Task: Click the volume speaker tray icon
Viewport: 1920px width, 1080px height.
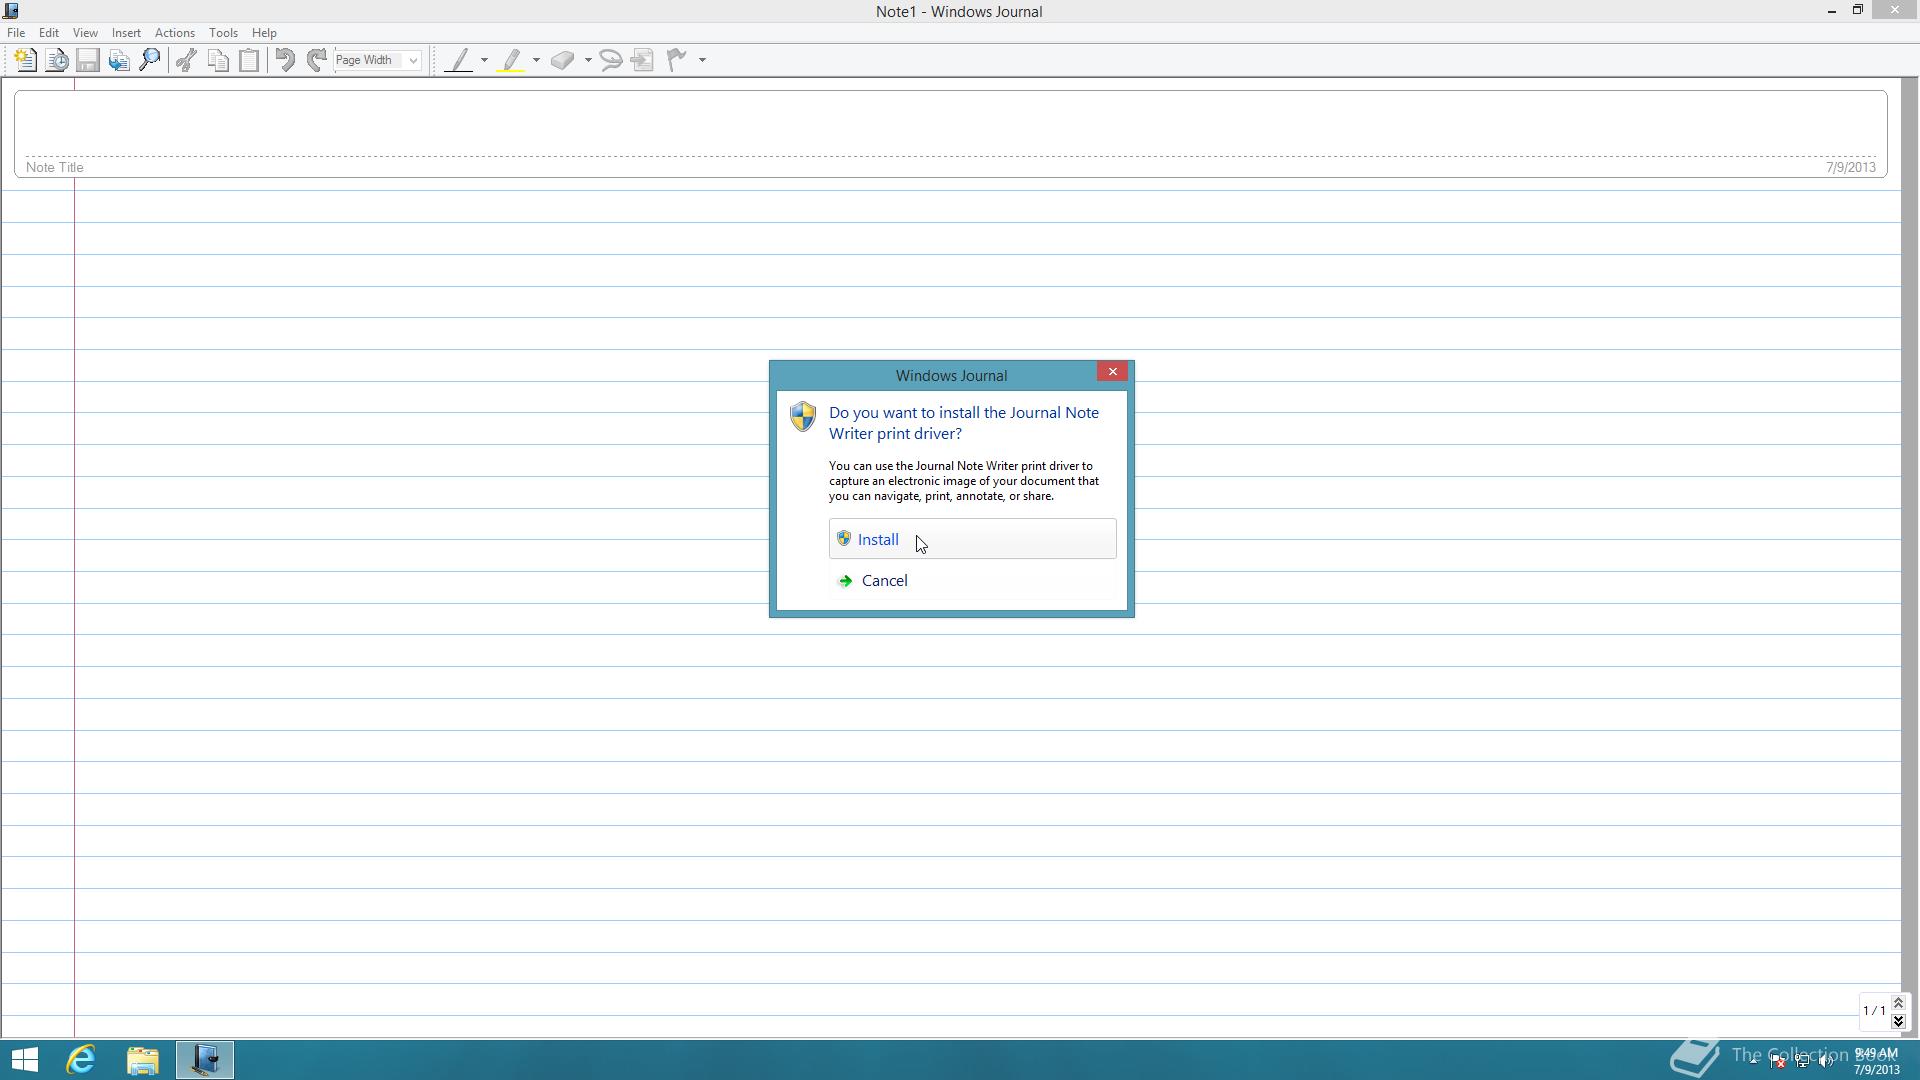Action: [x=1827, y=1062]
